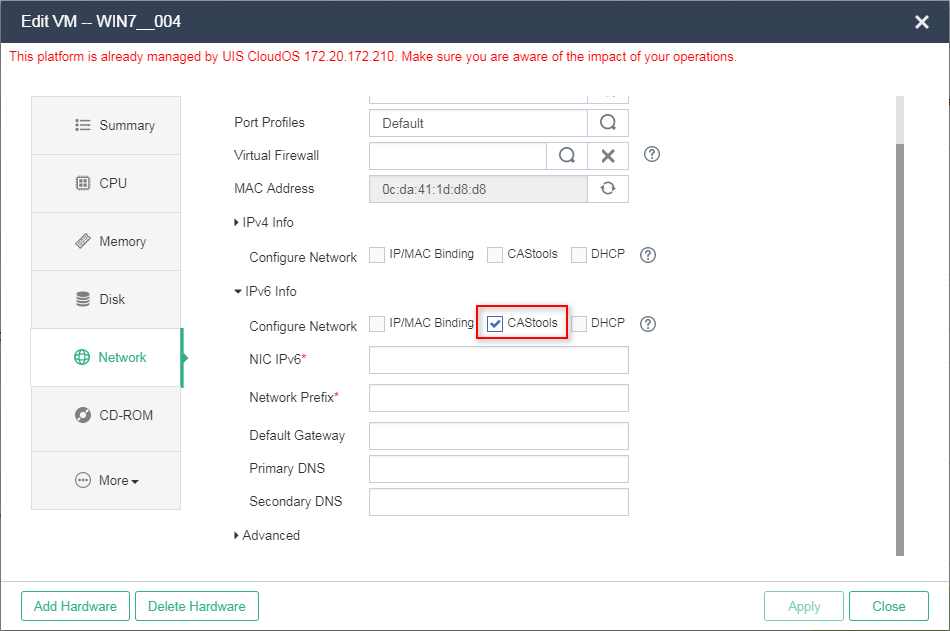Enable the IPv6 DHCP checkbox
This screenshot has height=631, width=950.
click(x=579, y=324)
